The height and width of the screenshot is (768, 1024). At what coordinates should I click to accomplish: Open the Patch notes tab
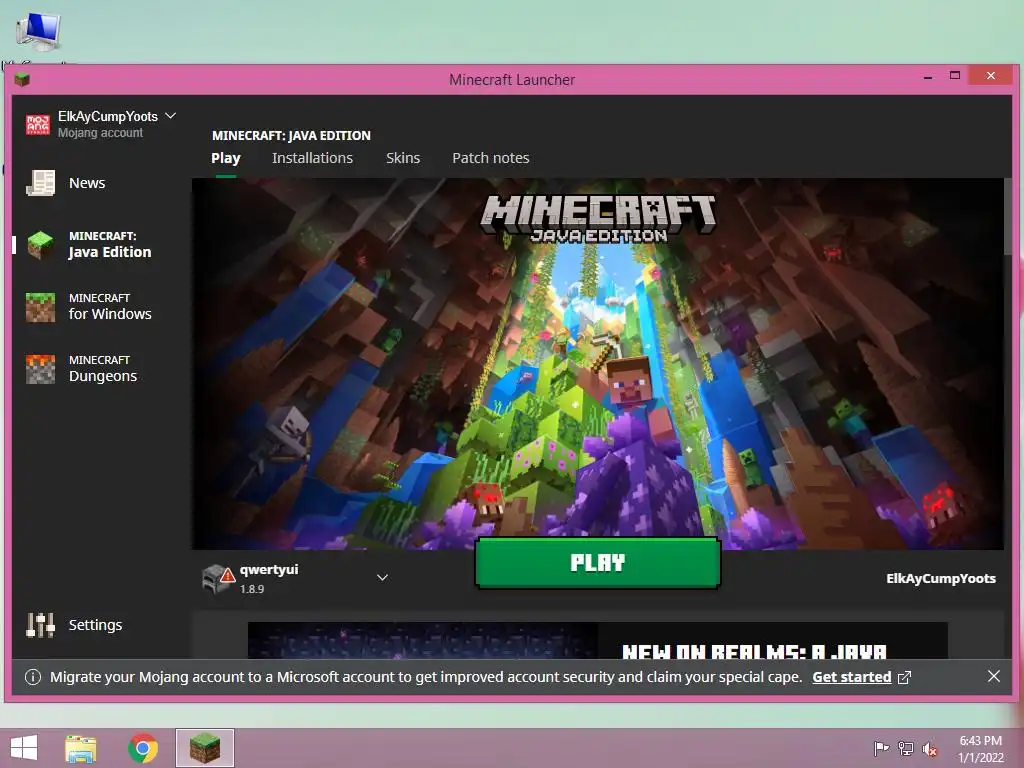(490, 158)
